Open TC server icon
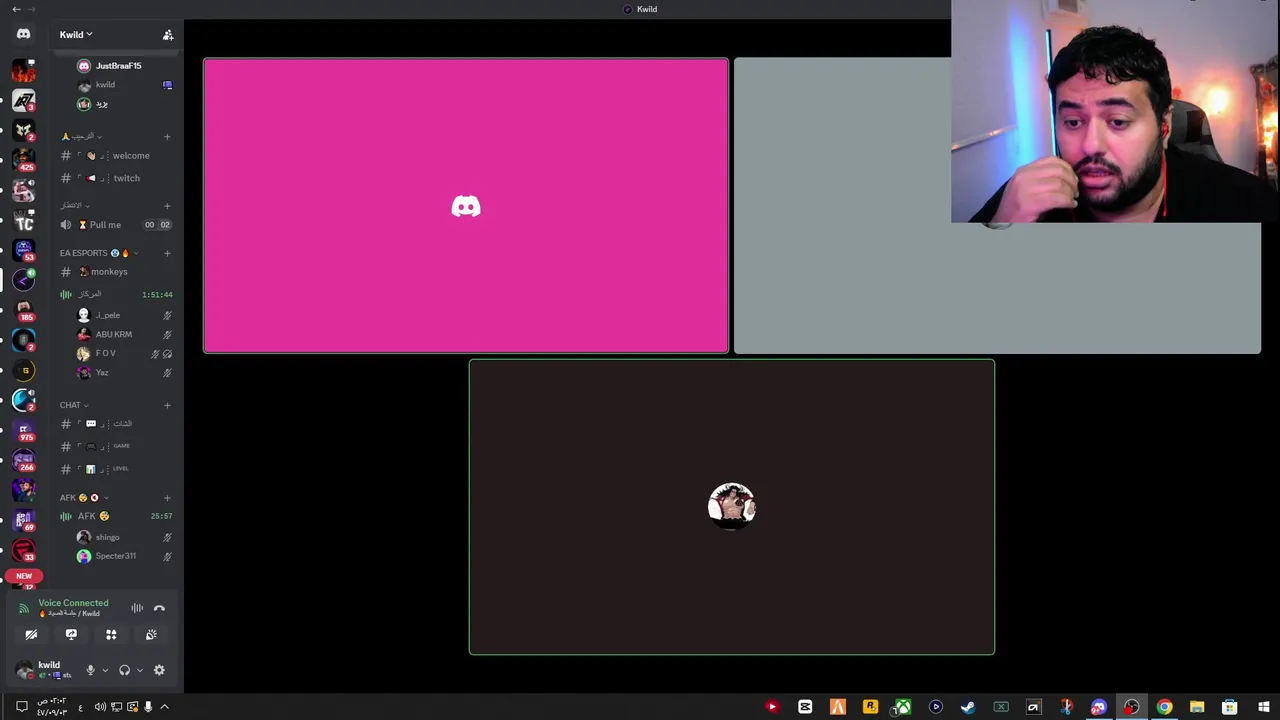Screen dimensions: 1280x720 [x=23, y=221]
